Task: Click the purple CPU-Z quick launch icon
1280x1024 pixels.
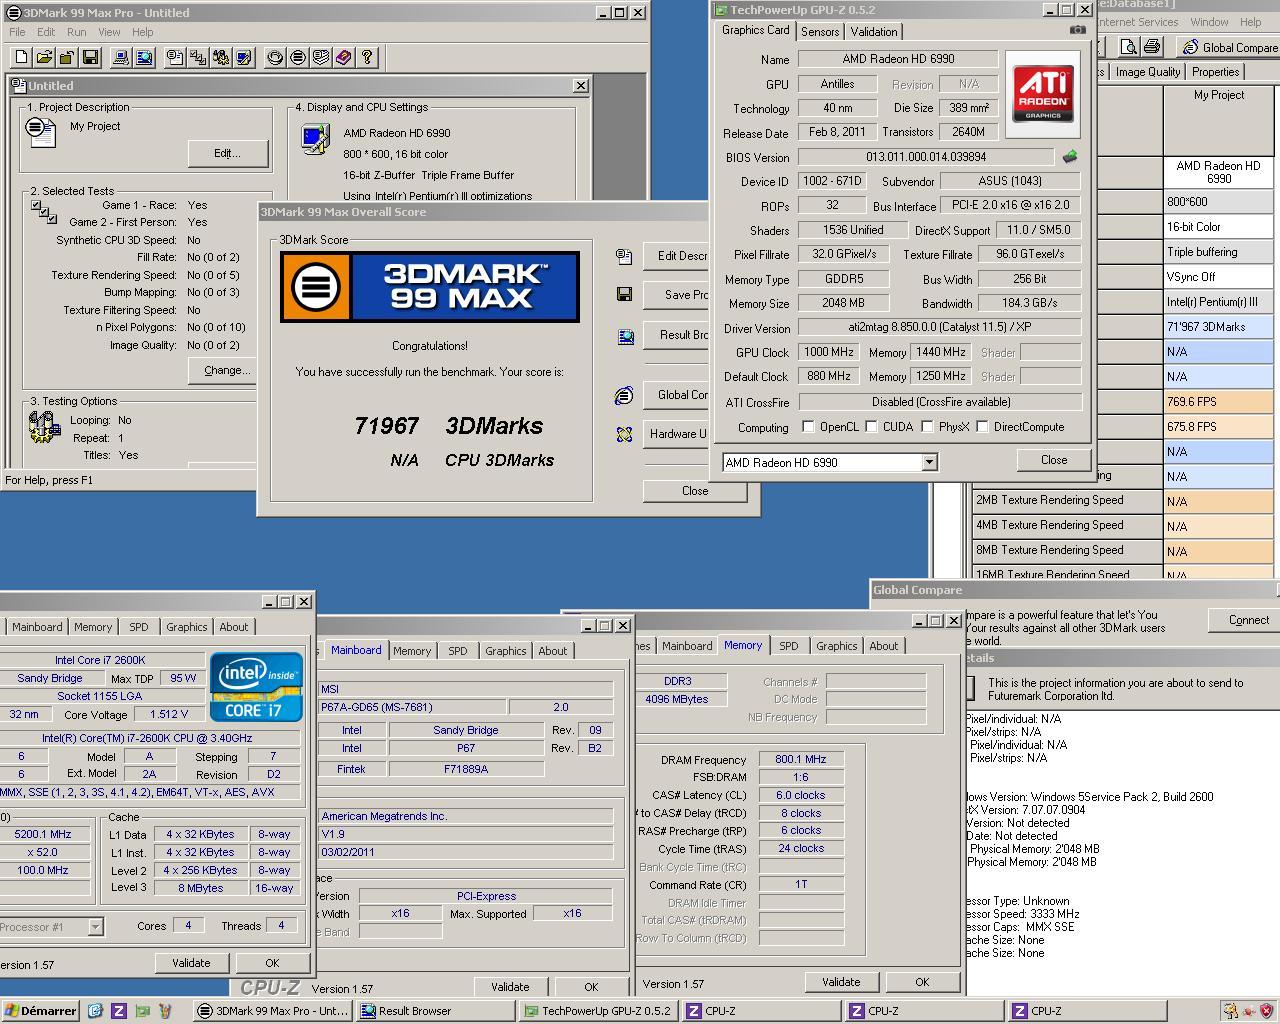Action: [119, 1011]
